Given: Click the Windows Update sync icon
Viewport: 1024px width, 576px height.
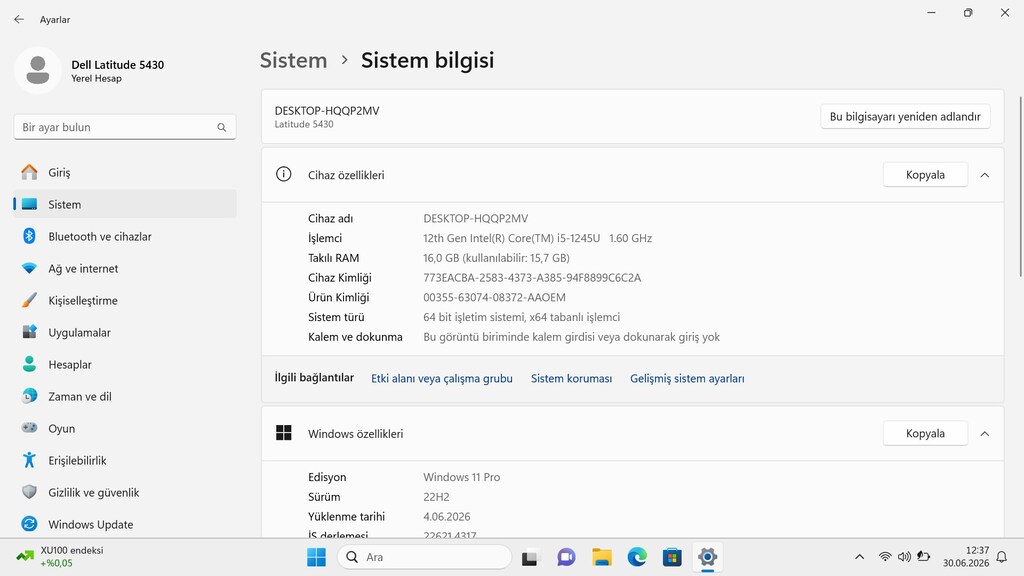Looking at the screenshot, I should pyautogui.click(x=29, y=524).
